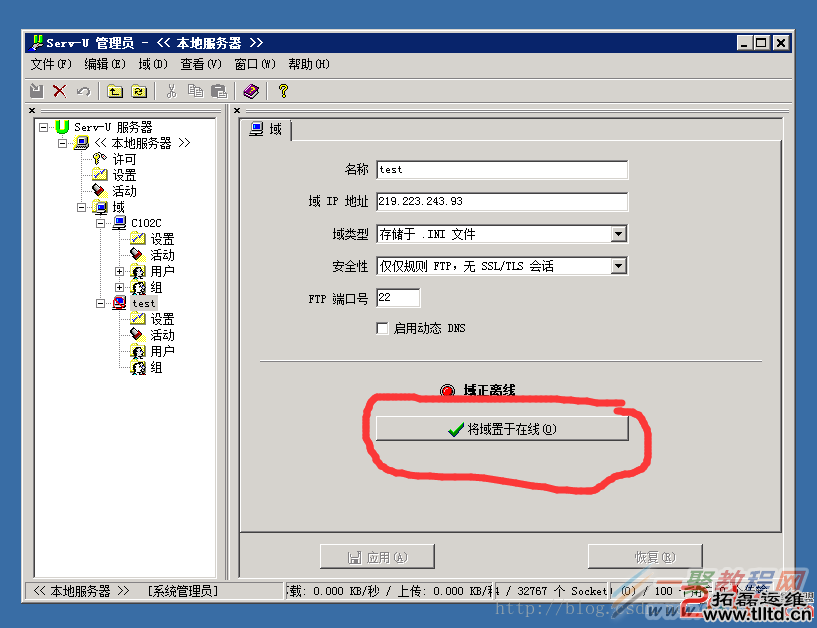Open the 安全性 dropdown list
Image resolution: width=817 pixels, height=628 pixels.
tap(618, 266)
